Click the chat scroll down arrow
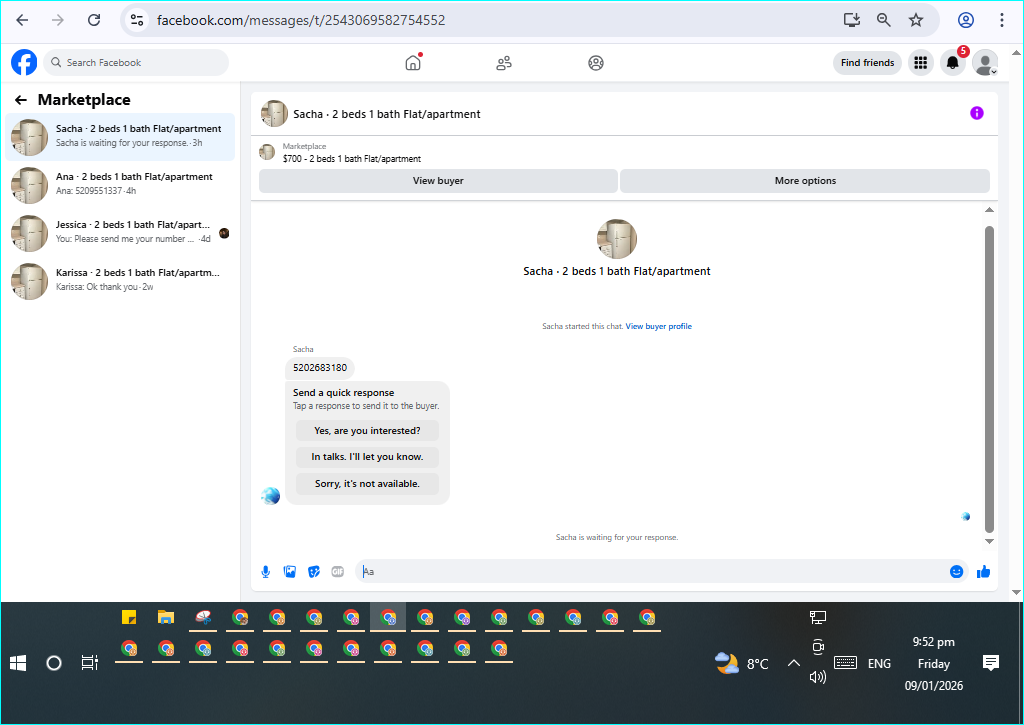The height and width of the screenshot is (725, 1024). tap(989, 541)
